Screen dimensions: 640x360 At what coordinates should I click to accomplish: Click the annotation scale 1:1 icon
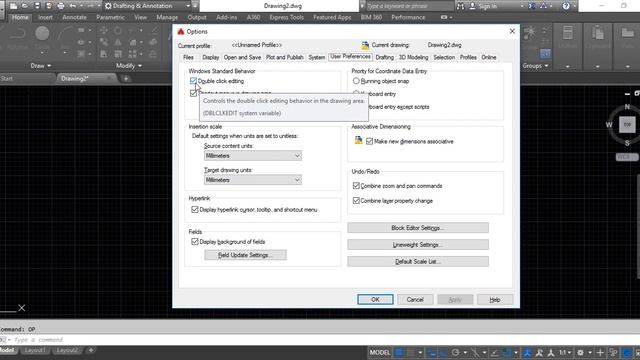pyautogui.click(x=563, y=352)
